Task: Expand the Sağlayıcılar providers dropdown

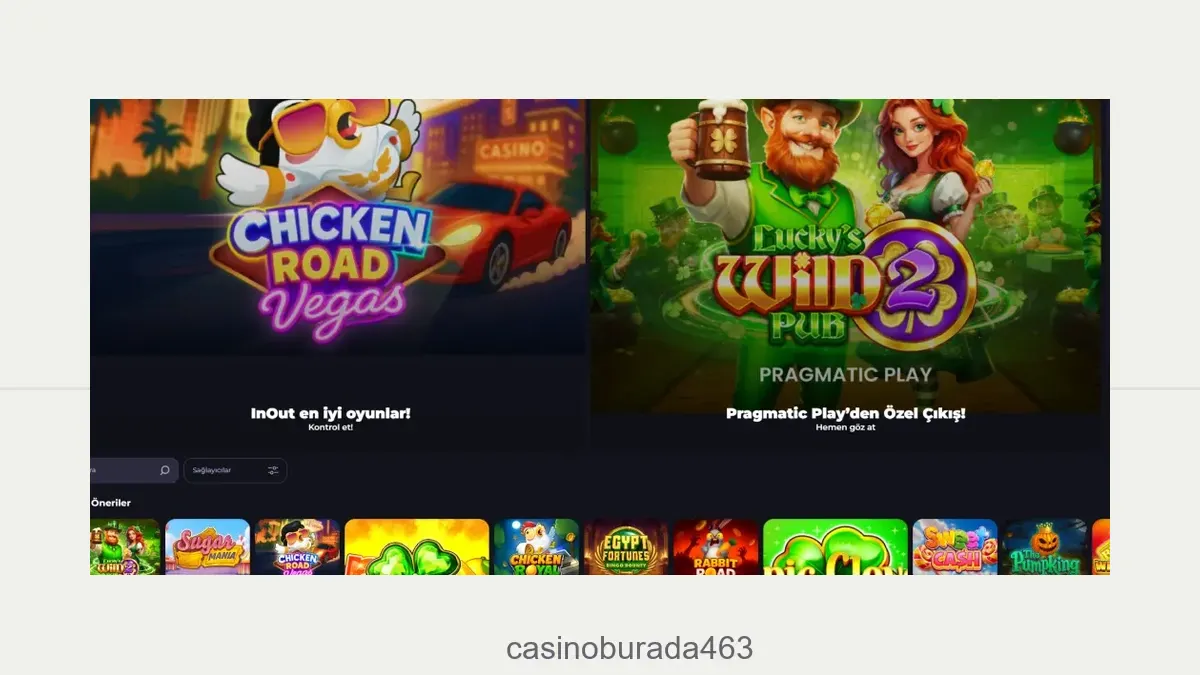Action: (x=235, y=470)
